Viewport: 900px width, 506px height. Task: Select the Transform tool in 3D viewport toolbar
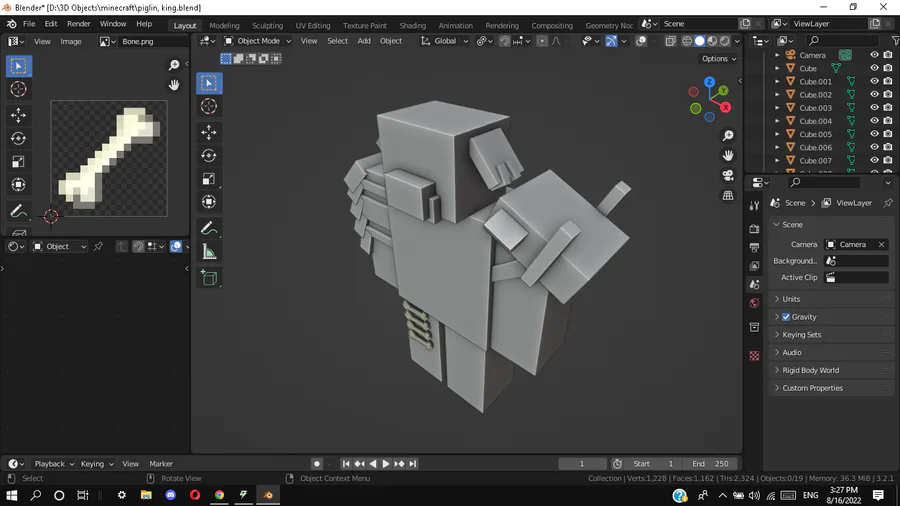pos(209,202)
